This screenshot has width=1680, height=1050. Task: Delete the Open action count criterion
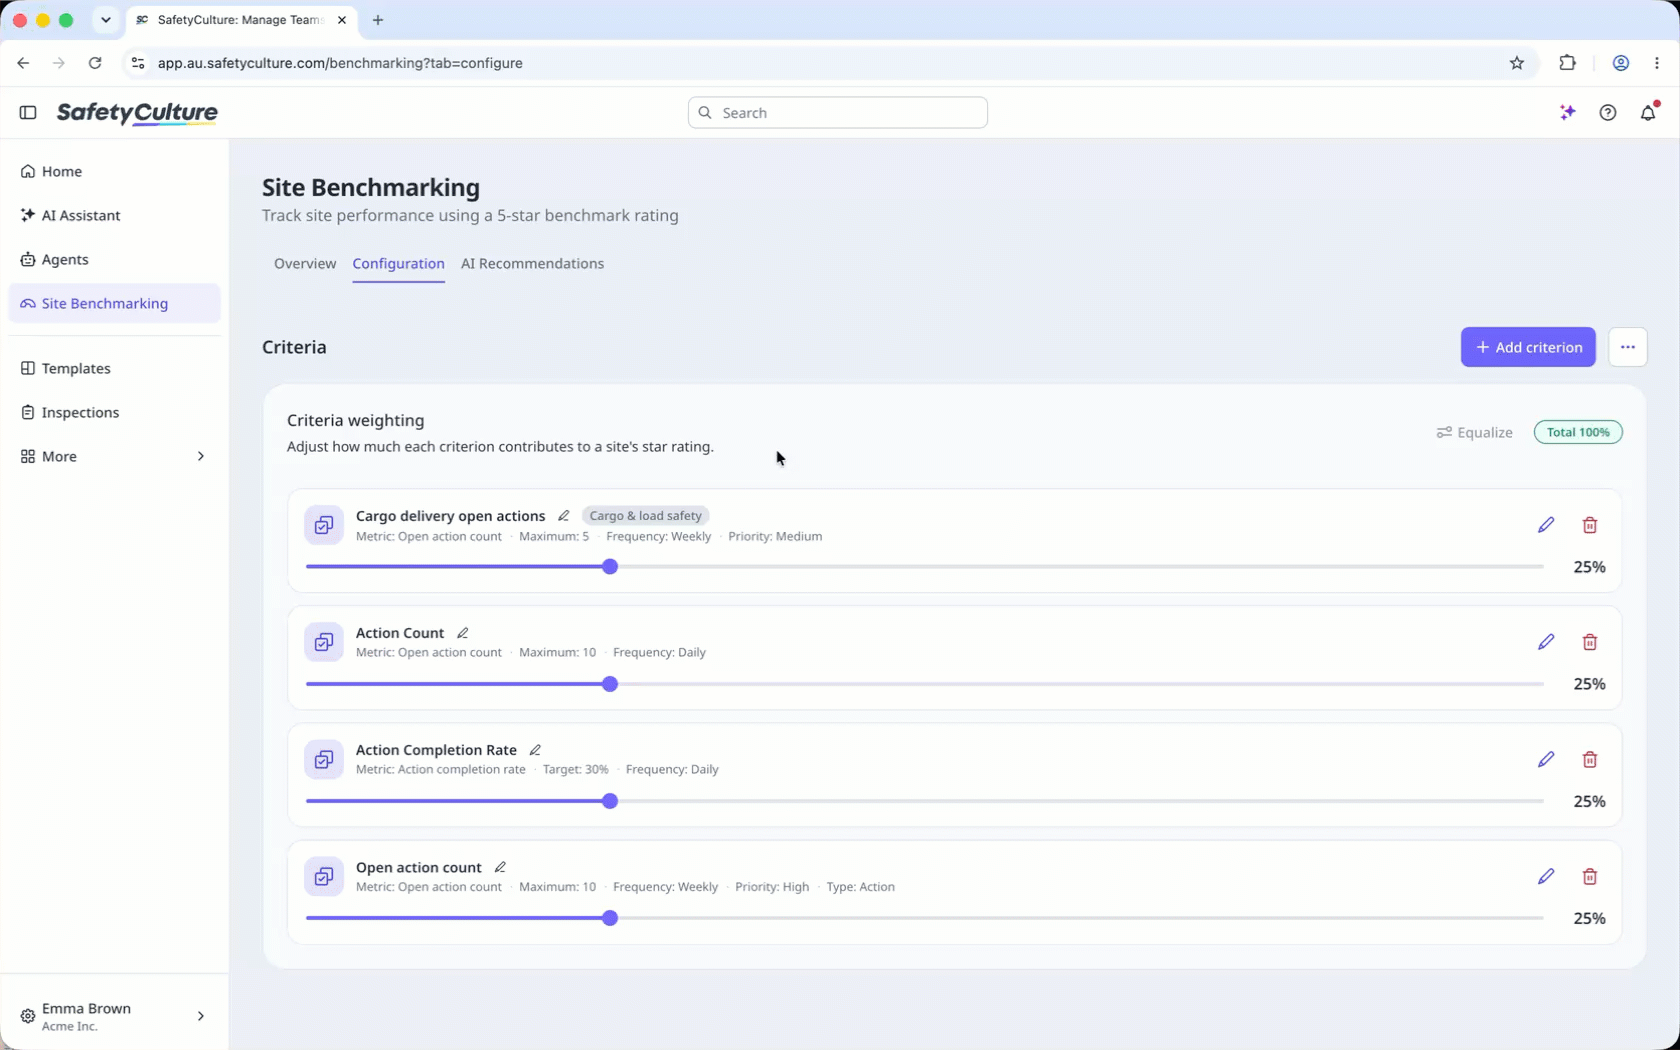tap(1590, 877)
